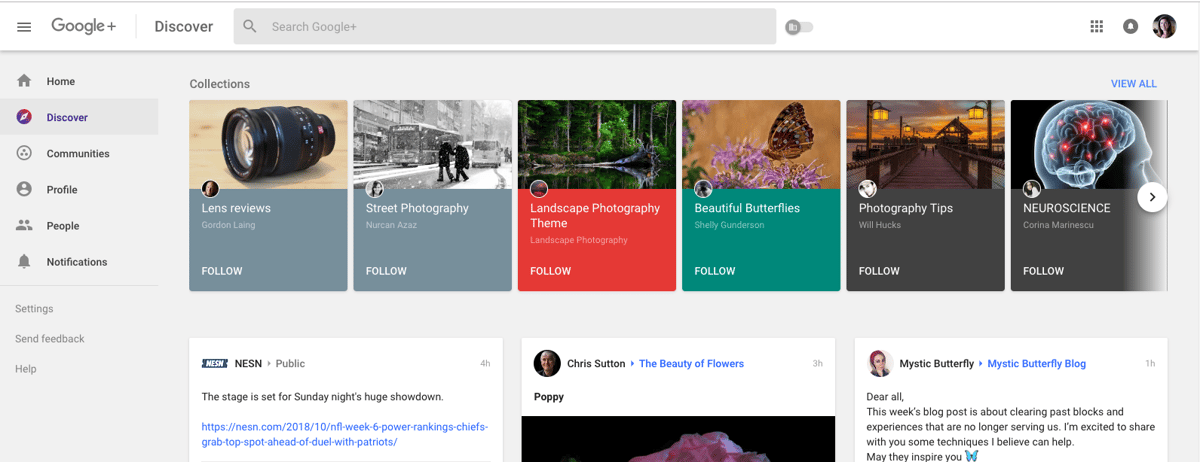The width and height of the screenshot is (1200, 462).
Task: Click Mystic Butterfly's profile picture
Action: click(879, 363)
